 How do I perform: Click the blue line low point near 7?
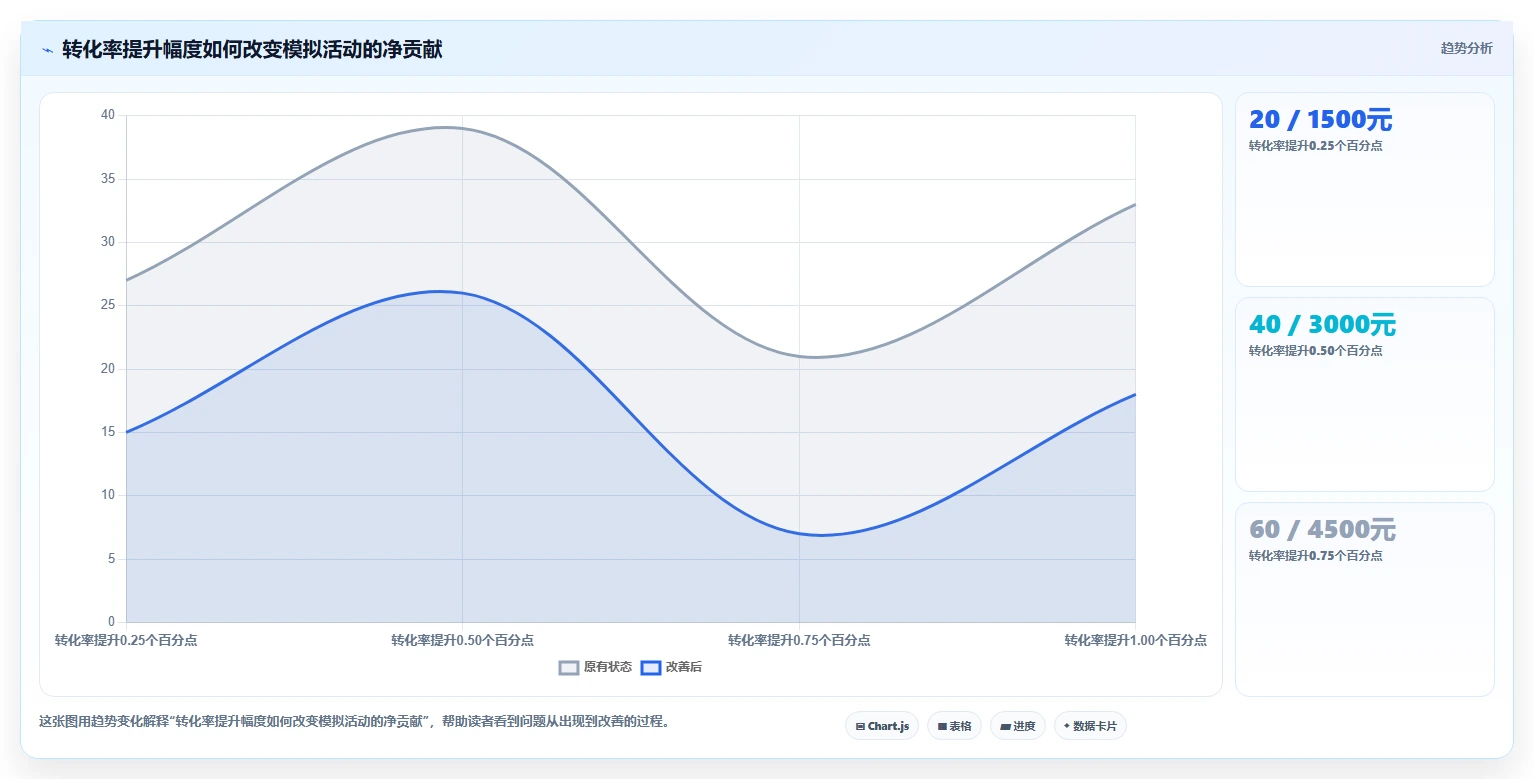821,535
